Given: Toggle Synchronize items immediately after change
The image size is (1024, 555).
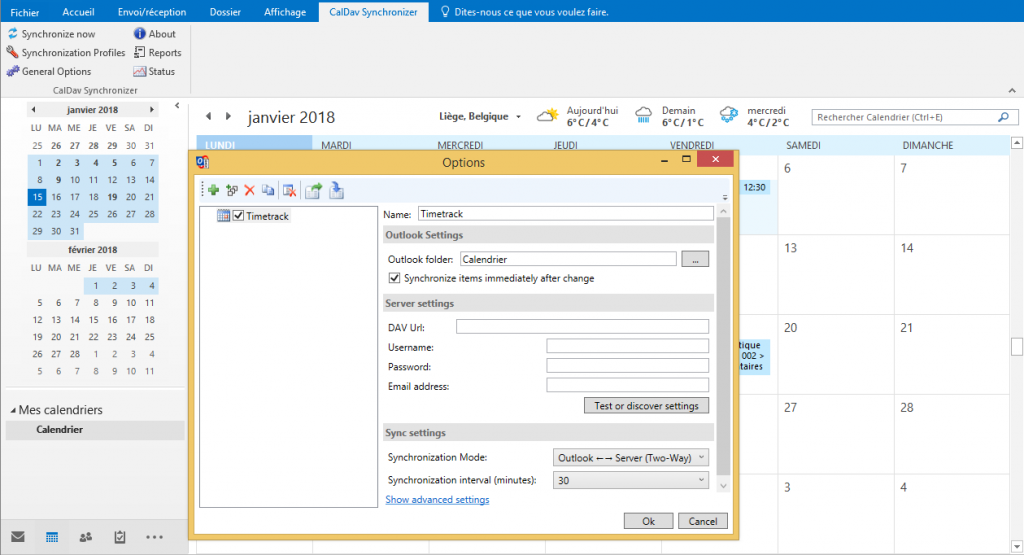Looking at the screenshot, I should 394,278.
